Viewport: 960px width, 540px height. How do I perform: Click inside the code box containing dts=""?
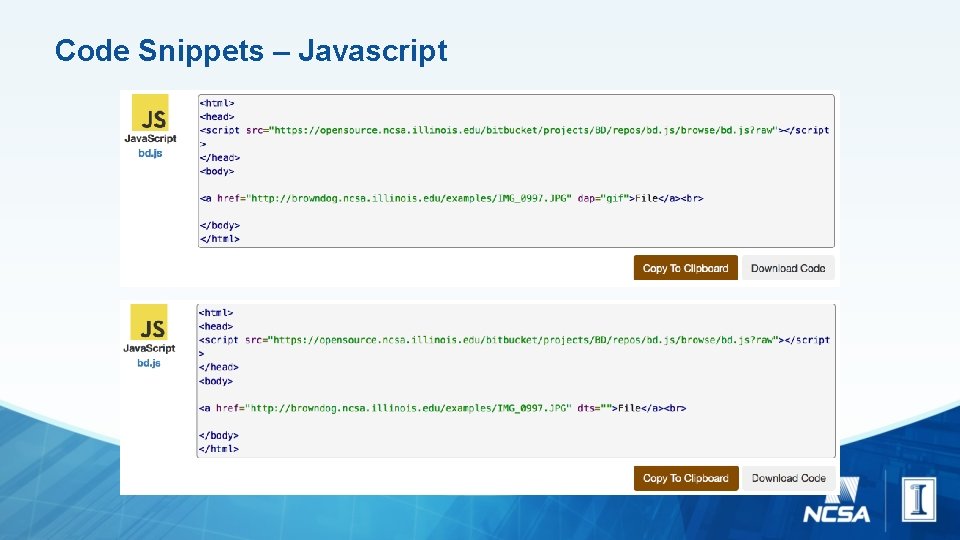pyautogui.click(x=516, y=380)
